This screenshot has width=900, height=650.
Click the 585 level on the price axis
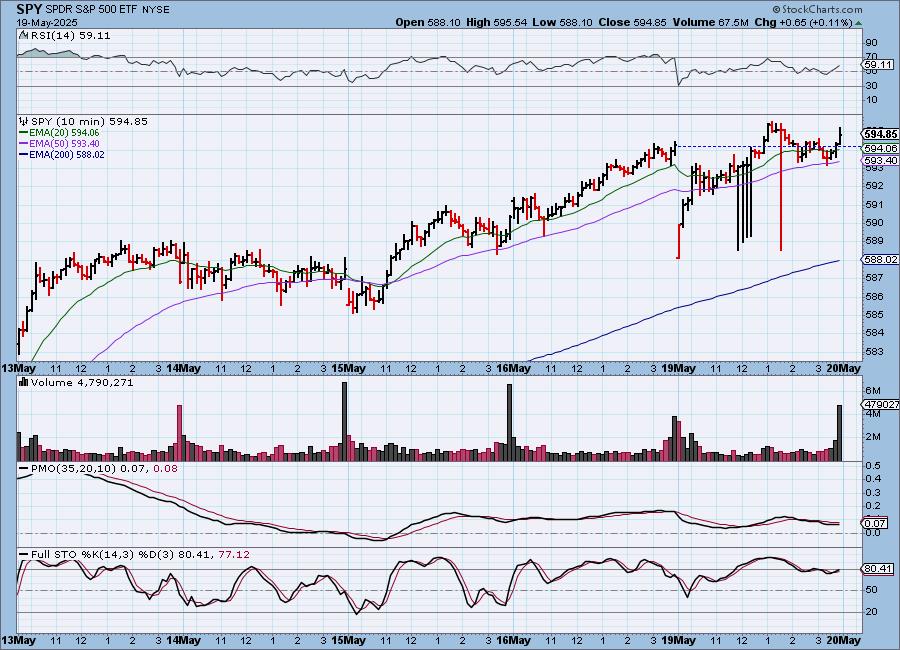[874, 315]
